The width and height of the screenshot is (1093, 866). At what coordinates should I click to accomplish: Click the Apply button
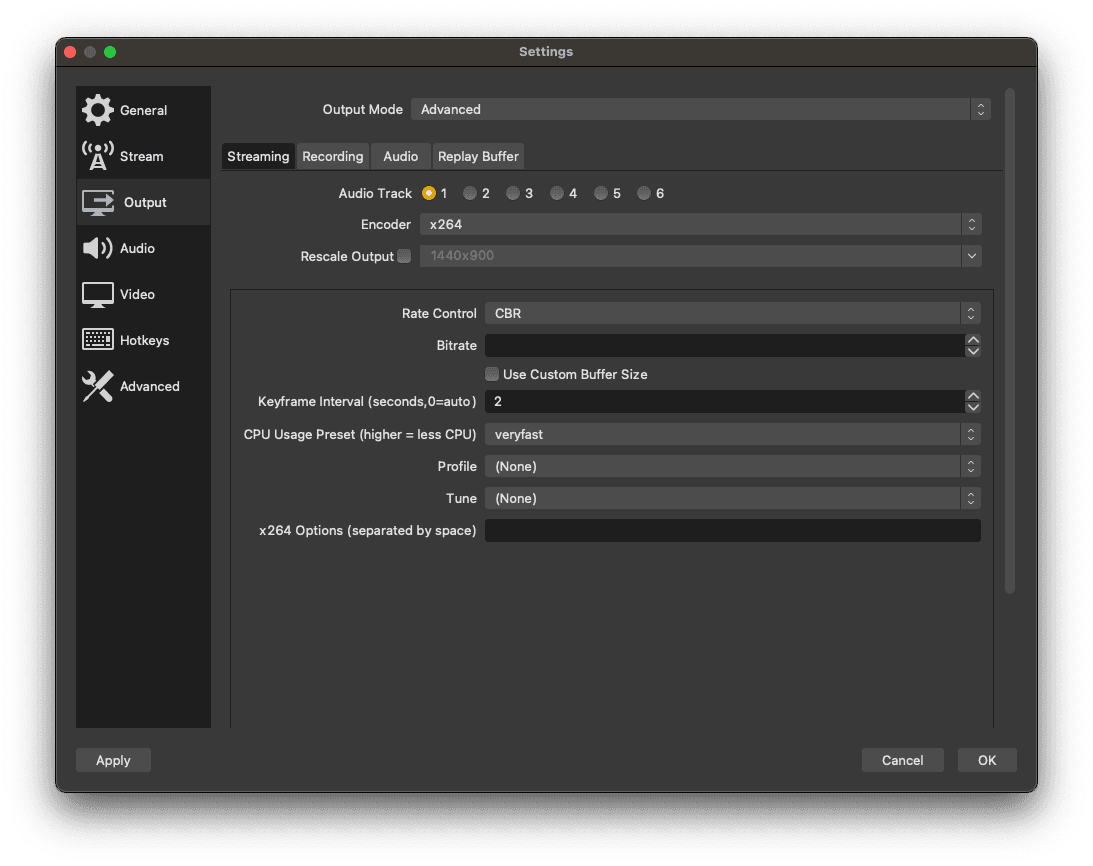pyautogui.click(x=113, y=760)
